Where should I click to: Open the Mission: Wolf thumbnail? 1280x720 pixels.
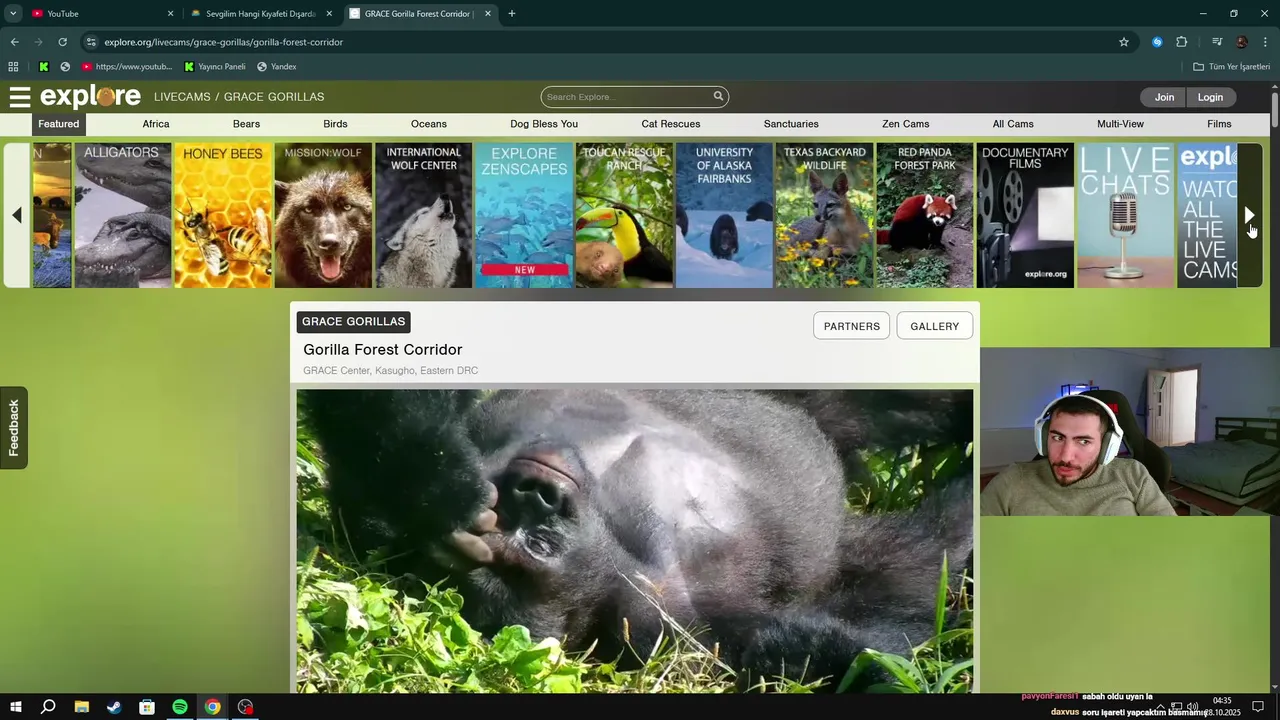323,215
